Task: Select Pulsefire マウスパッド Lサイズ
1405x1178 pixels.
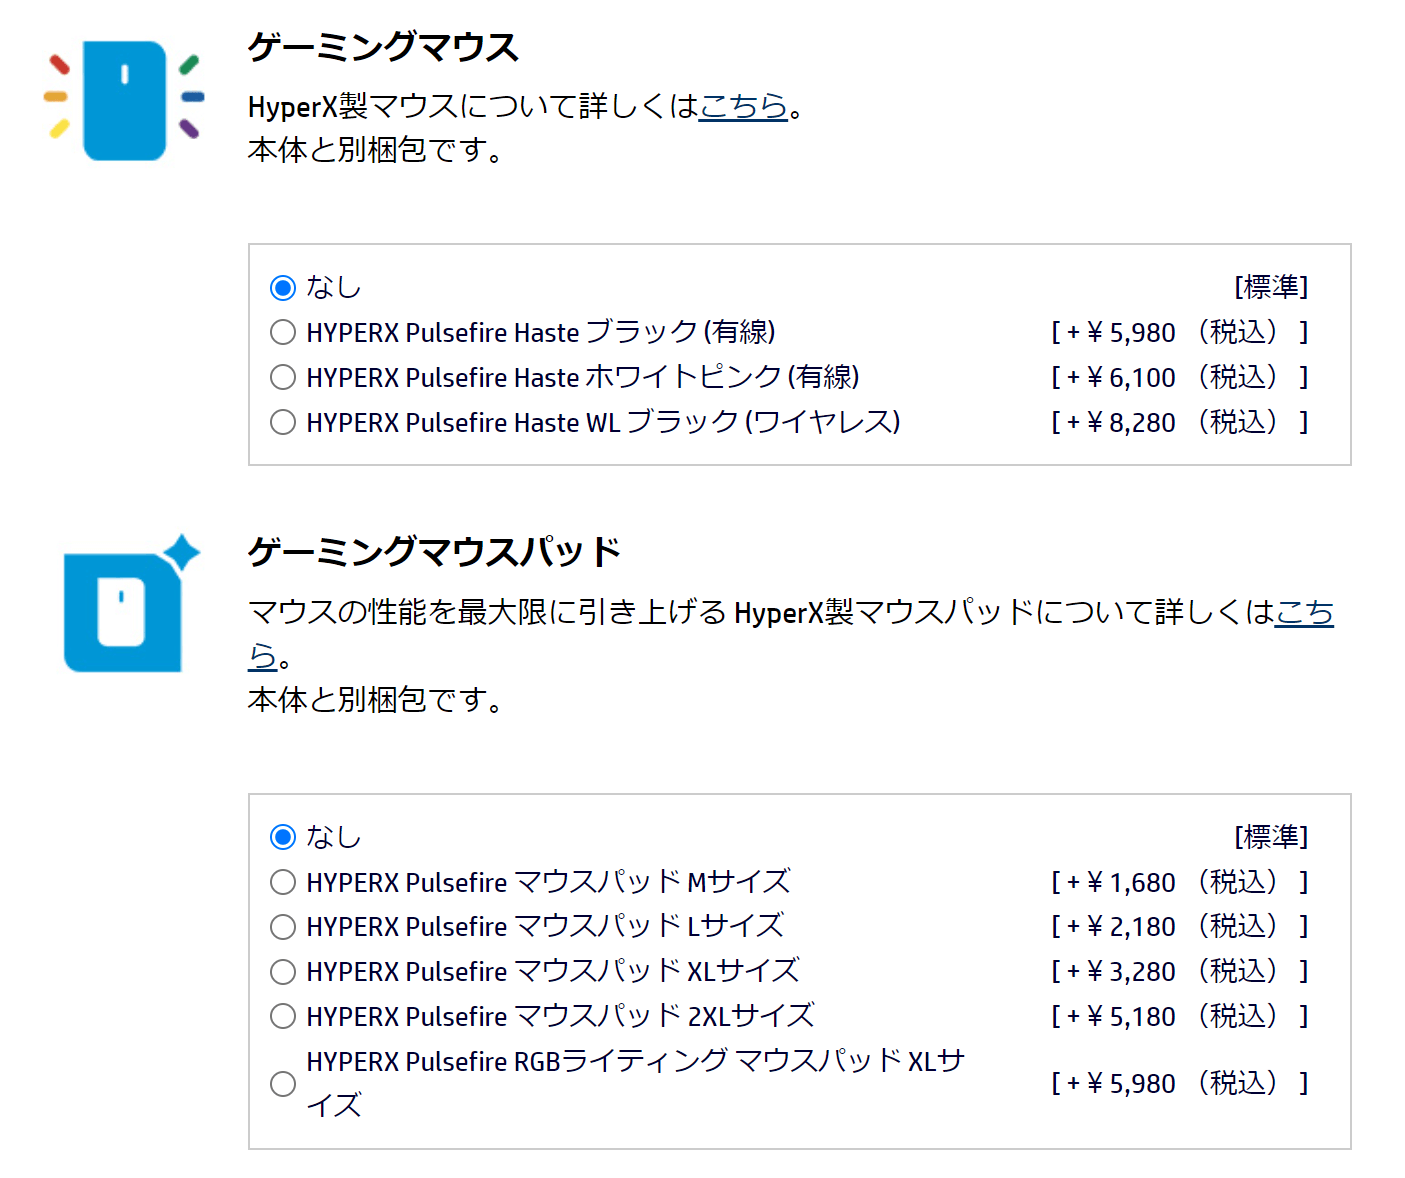Action: pyautogui.click(x=283, y=927)
